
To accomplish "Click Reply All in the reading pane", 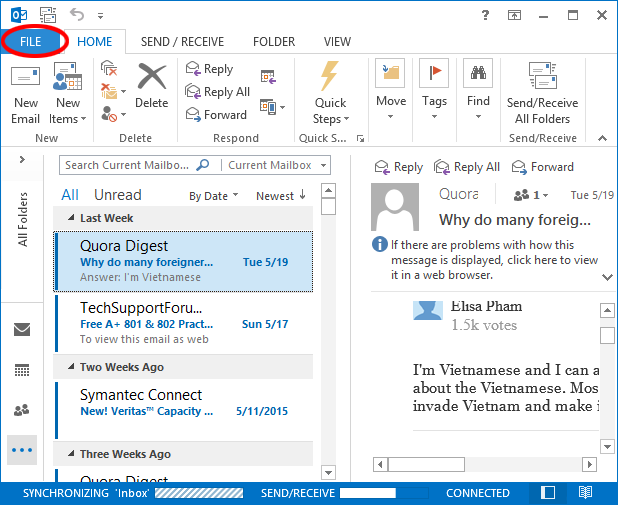I will pos(468,167).
